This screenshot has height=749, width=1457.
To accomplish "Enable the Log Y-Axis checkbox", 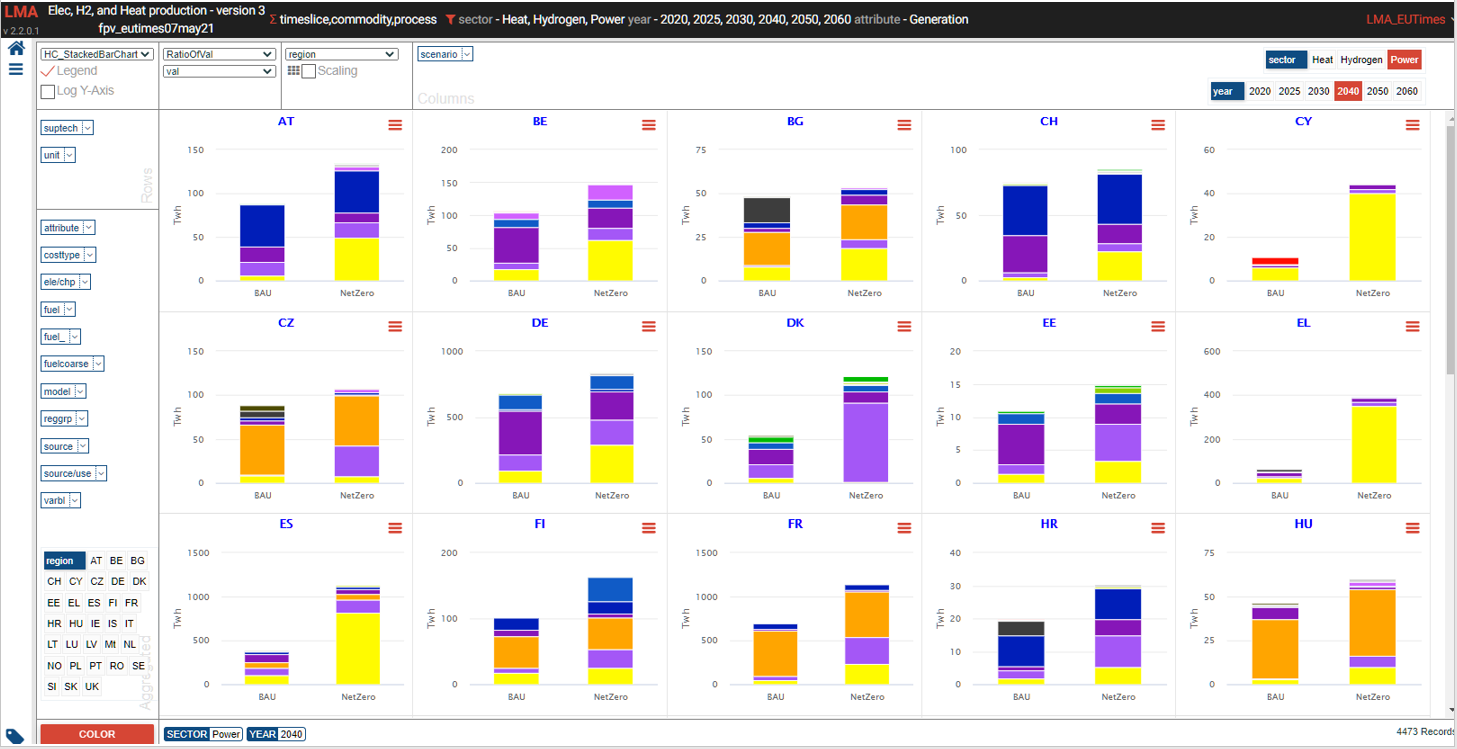I will 48,91.
